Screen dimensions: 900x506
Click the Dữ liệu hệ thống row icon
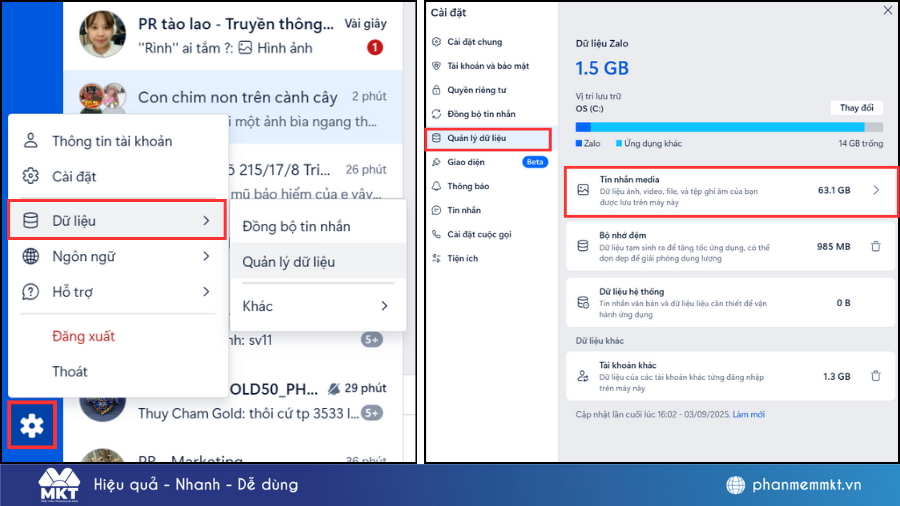(x=583, y=302)
